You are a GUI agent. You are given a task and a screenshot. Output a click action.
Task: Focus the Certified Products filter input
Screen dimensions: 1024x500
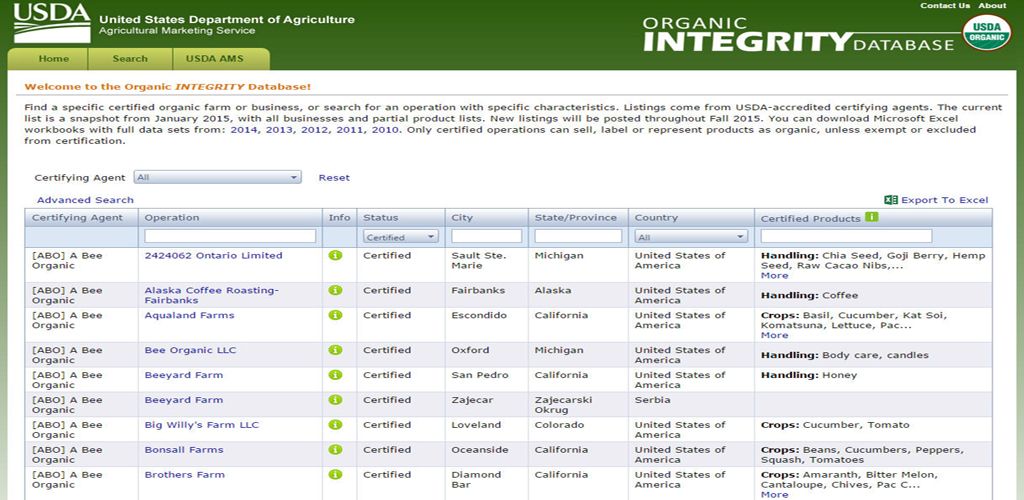tap(846, 236)
